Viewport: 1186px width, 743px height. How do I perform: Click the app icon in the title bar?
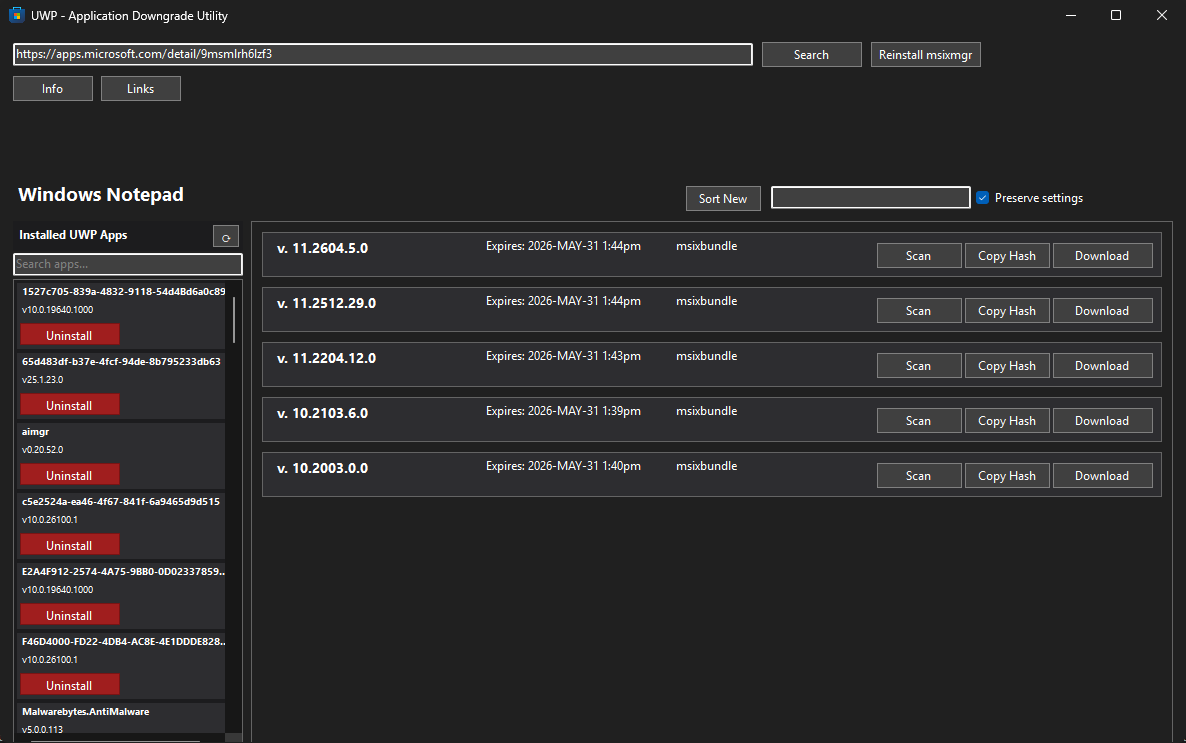pyautogui.click(x=17, y=15)
